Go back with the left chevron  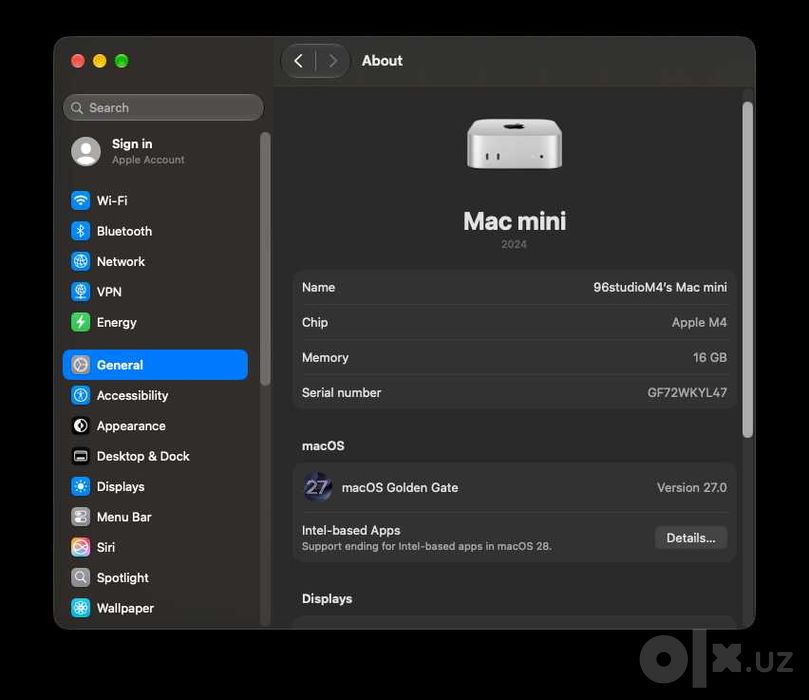[298, 61]
